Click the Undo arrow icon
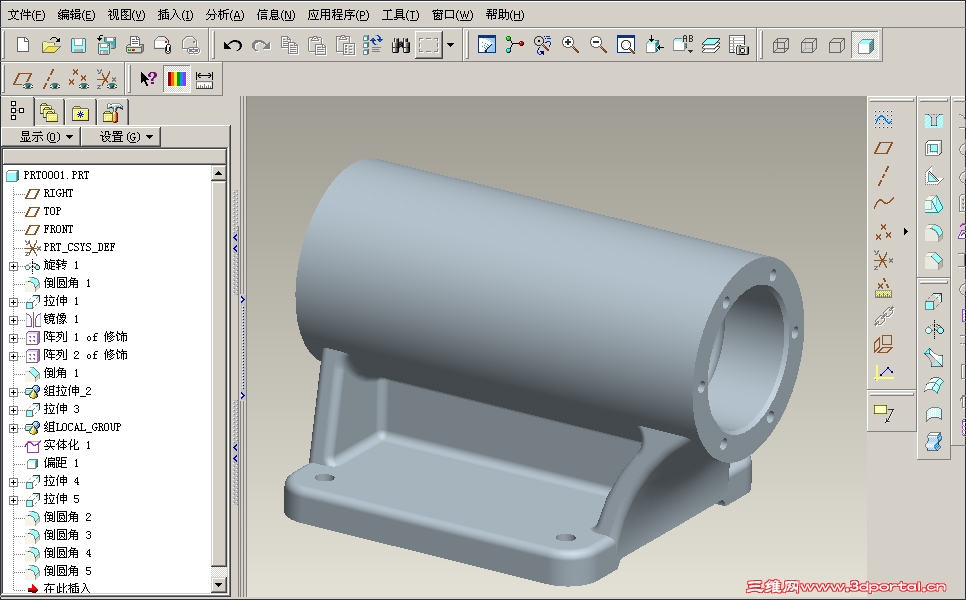This screenshot has width=966, height=600. (x=233, y=45)
